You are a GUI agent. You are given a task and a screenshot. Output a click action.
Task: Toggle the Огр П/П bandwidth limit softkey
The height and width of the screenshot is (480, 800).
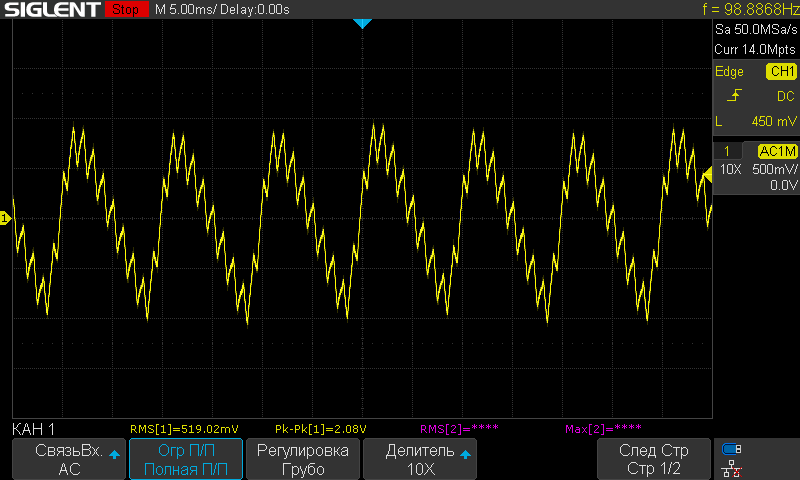pos(185,459)
